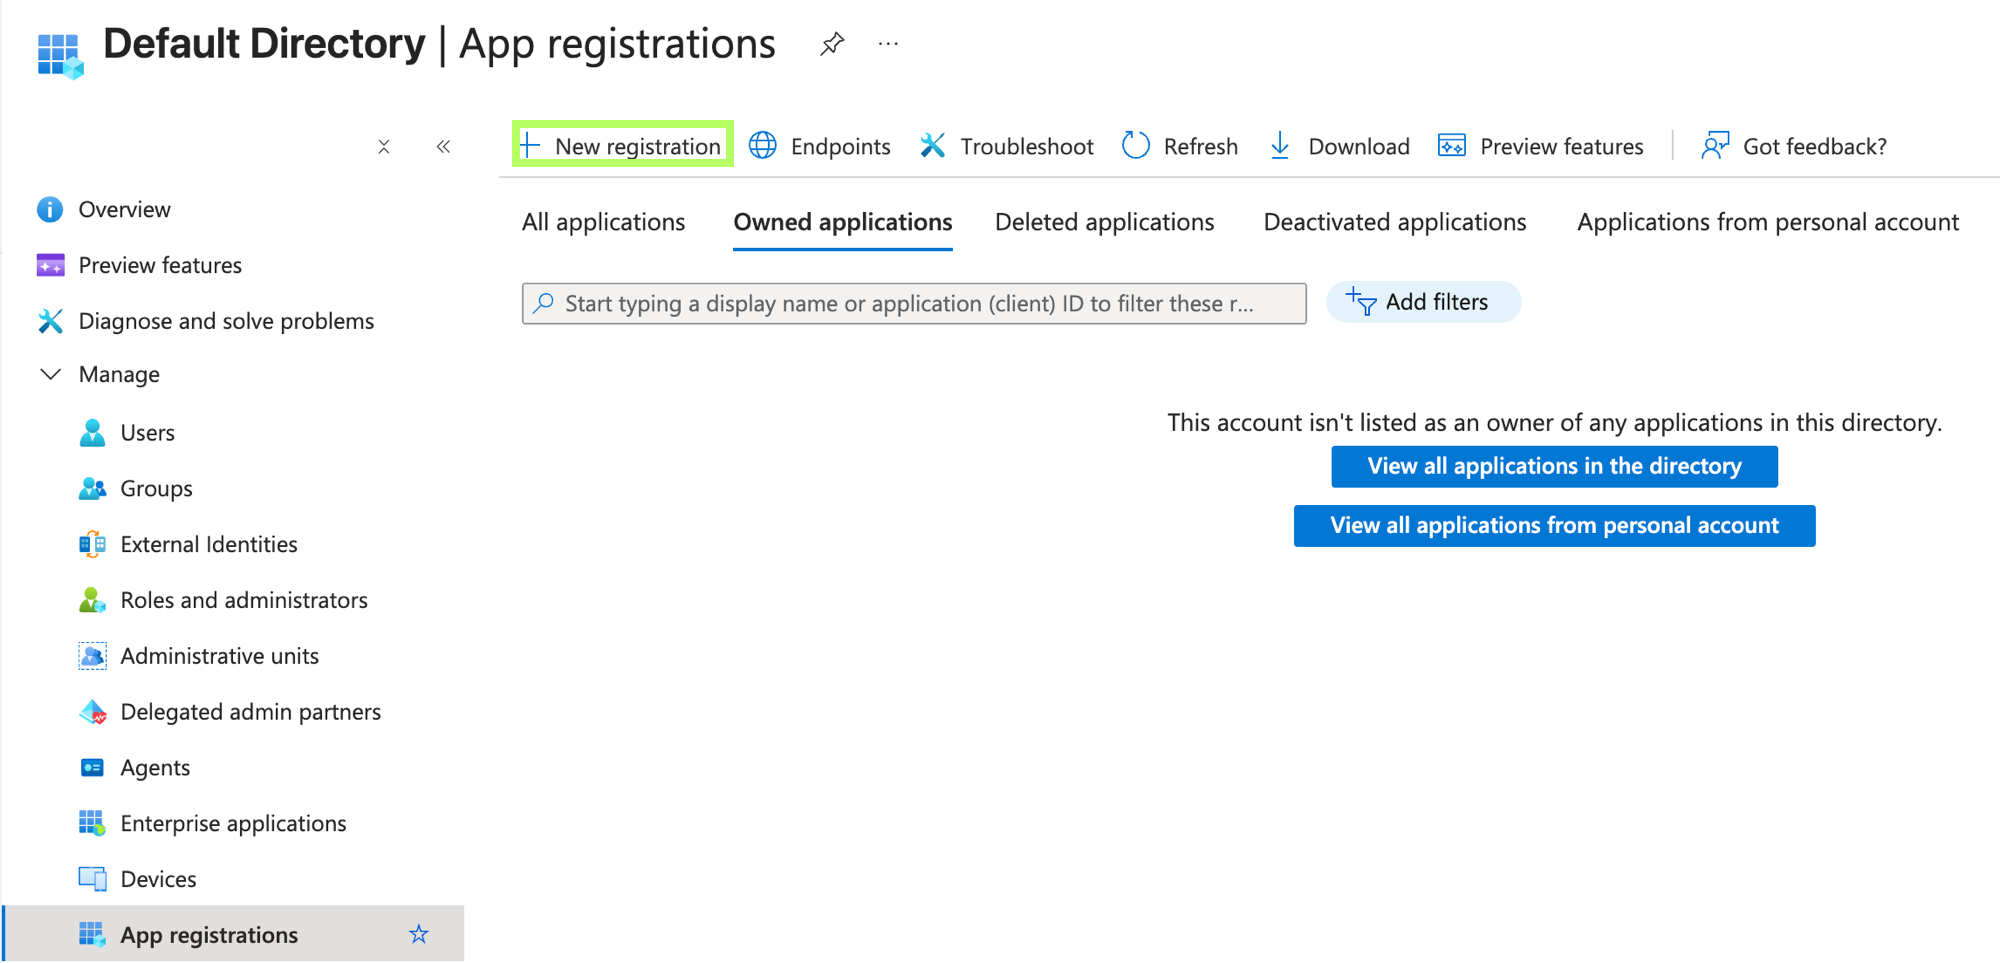Pin the App registrations page
The width and height of the screenshot is (2000, 963).
[832, 44]
